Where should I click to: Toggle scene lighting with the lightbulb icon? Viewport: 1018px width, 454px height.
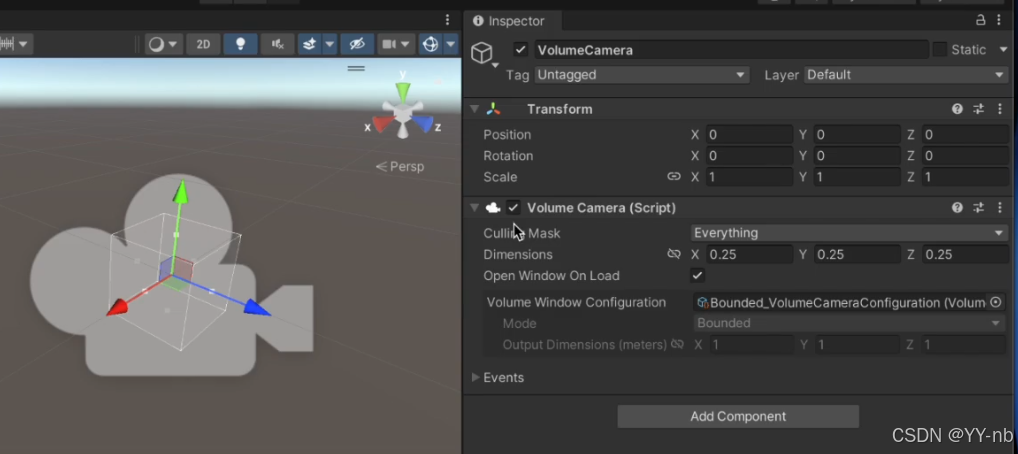[240, 44]
